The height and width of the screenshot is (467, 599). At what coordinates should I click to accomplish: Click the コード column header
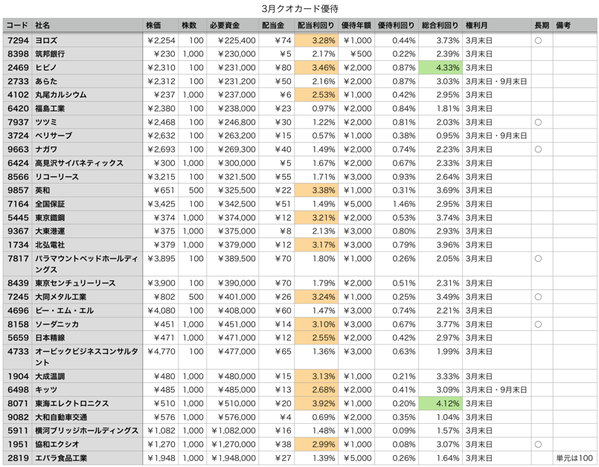click(18, 25)
